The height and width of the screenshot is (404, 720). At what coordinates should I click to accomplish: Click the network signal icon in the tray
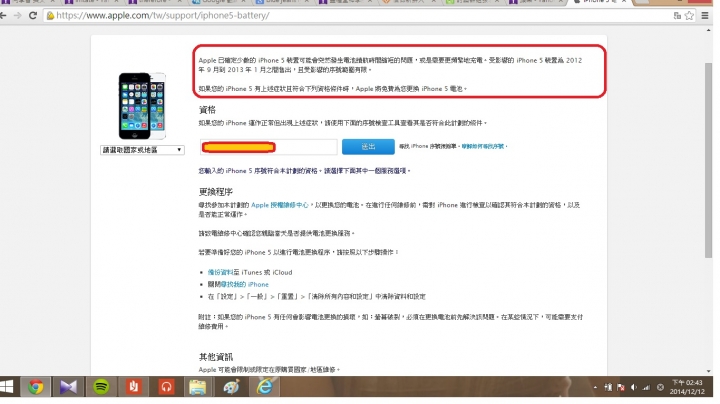pyautogui.click(x=647, y=387)
